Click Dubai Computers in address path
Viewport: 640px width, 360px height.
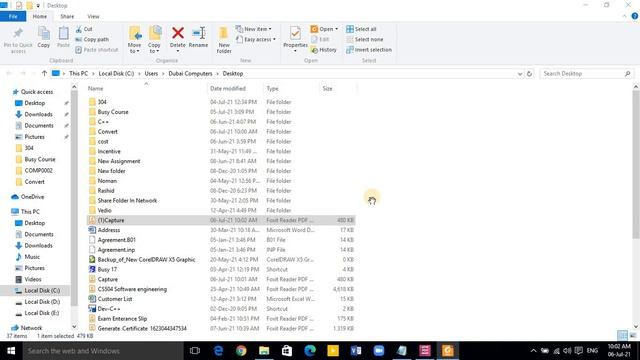[190, 73]
